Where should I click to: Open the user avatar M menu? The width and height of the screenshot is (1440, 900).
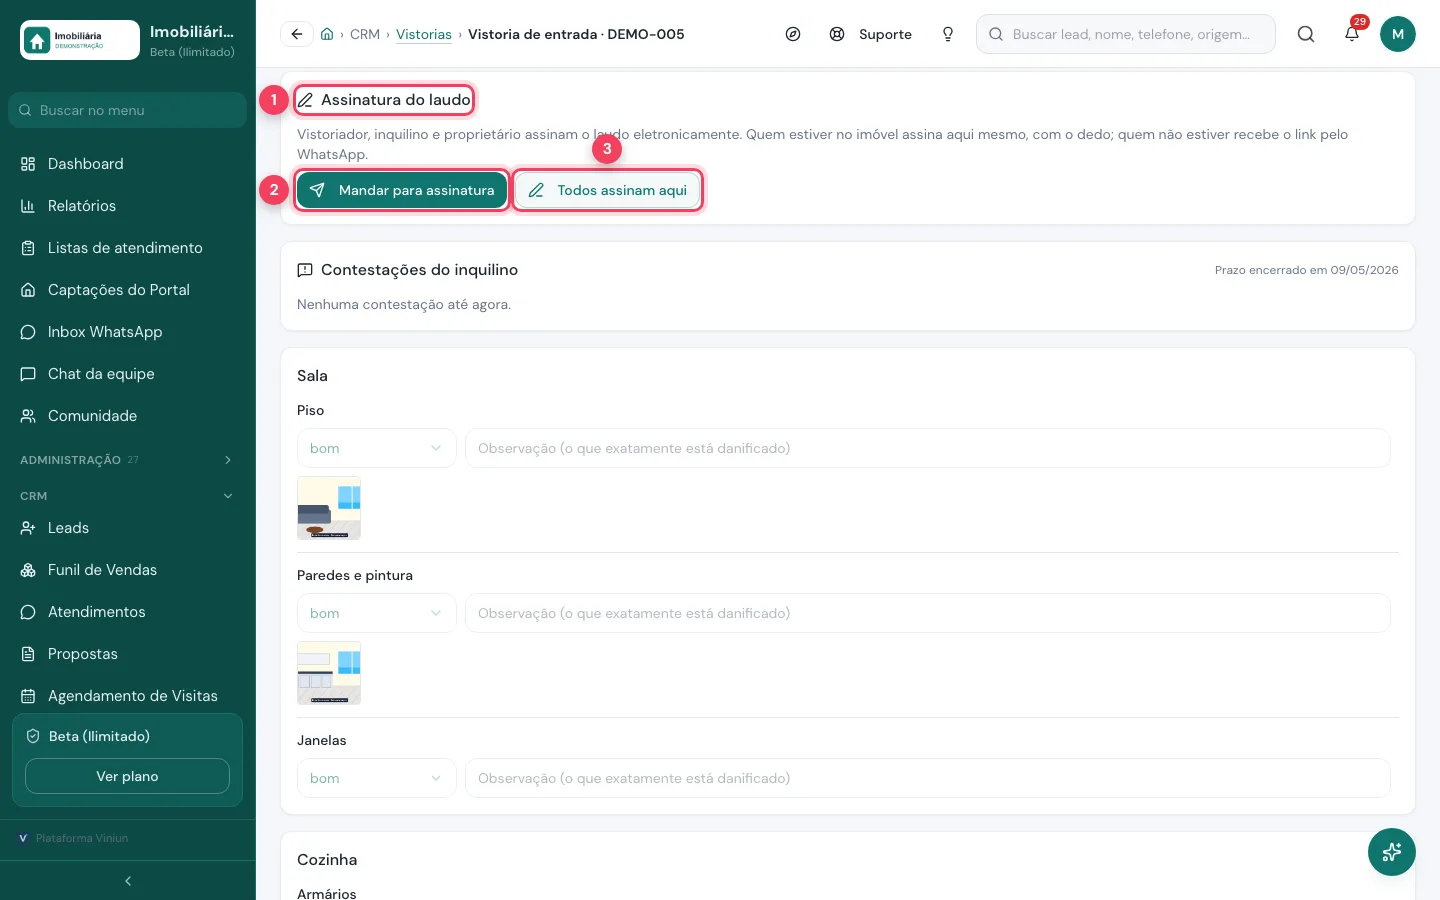1398,34
